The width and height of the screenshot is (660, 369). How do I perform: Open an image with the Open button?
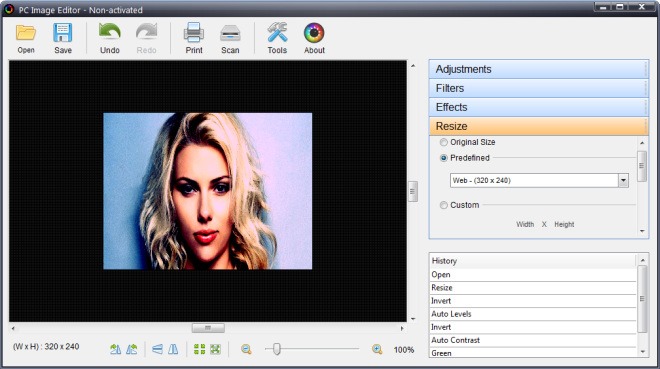click(26, 39)
